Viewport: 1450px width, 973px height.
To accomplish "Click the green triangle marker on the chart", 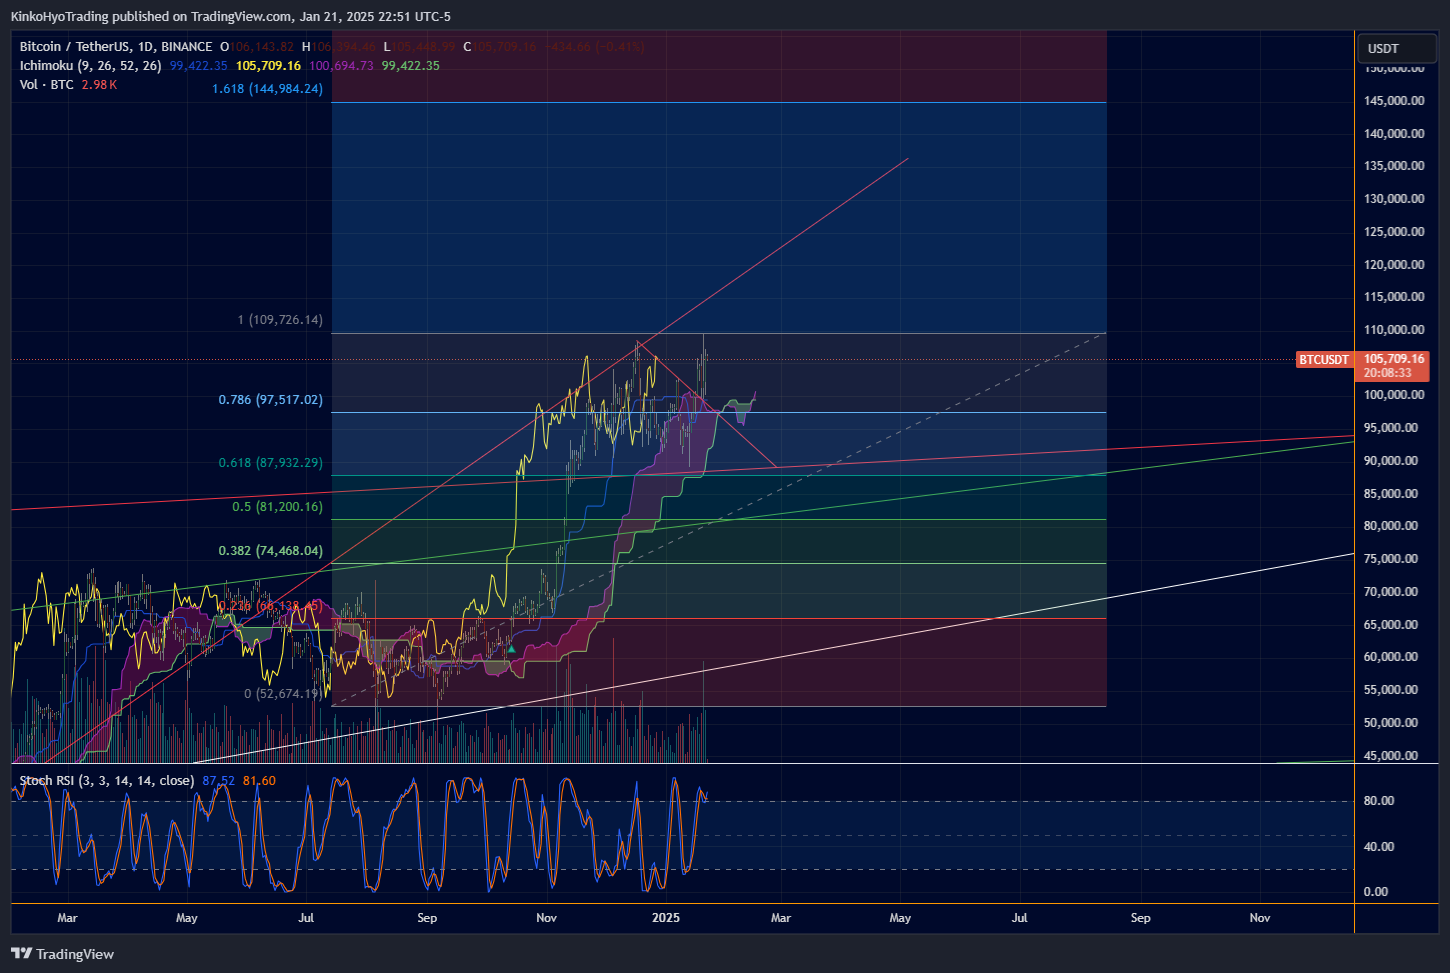I will coord(512,649).
